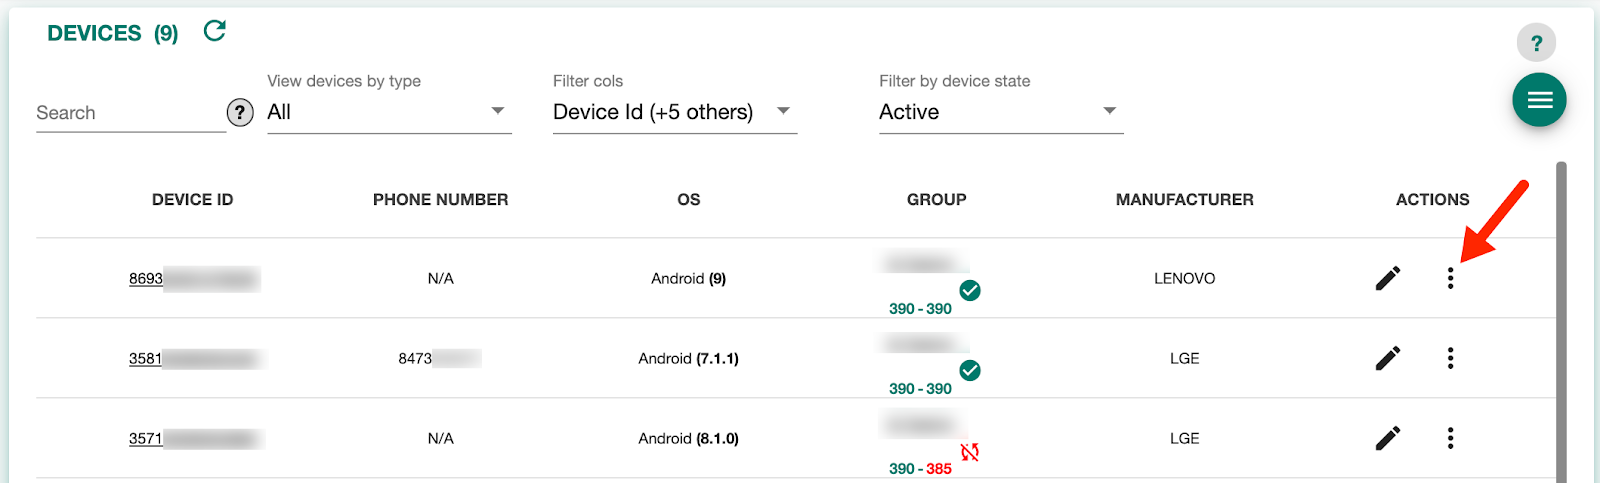Screen dimensions: 1600x483
Task: Refresh the devices list icon
Action: pos(214,31)
